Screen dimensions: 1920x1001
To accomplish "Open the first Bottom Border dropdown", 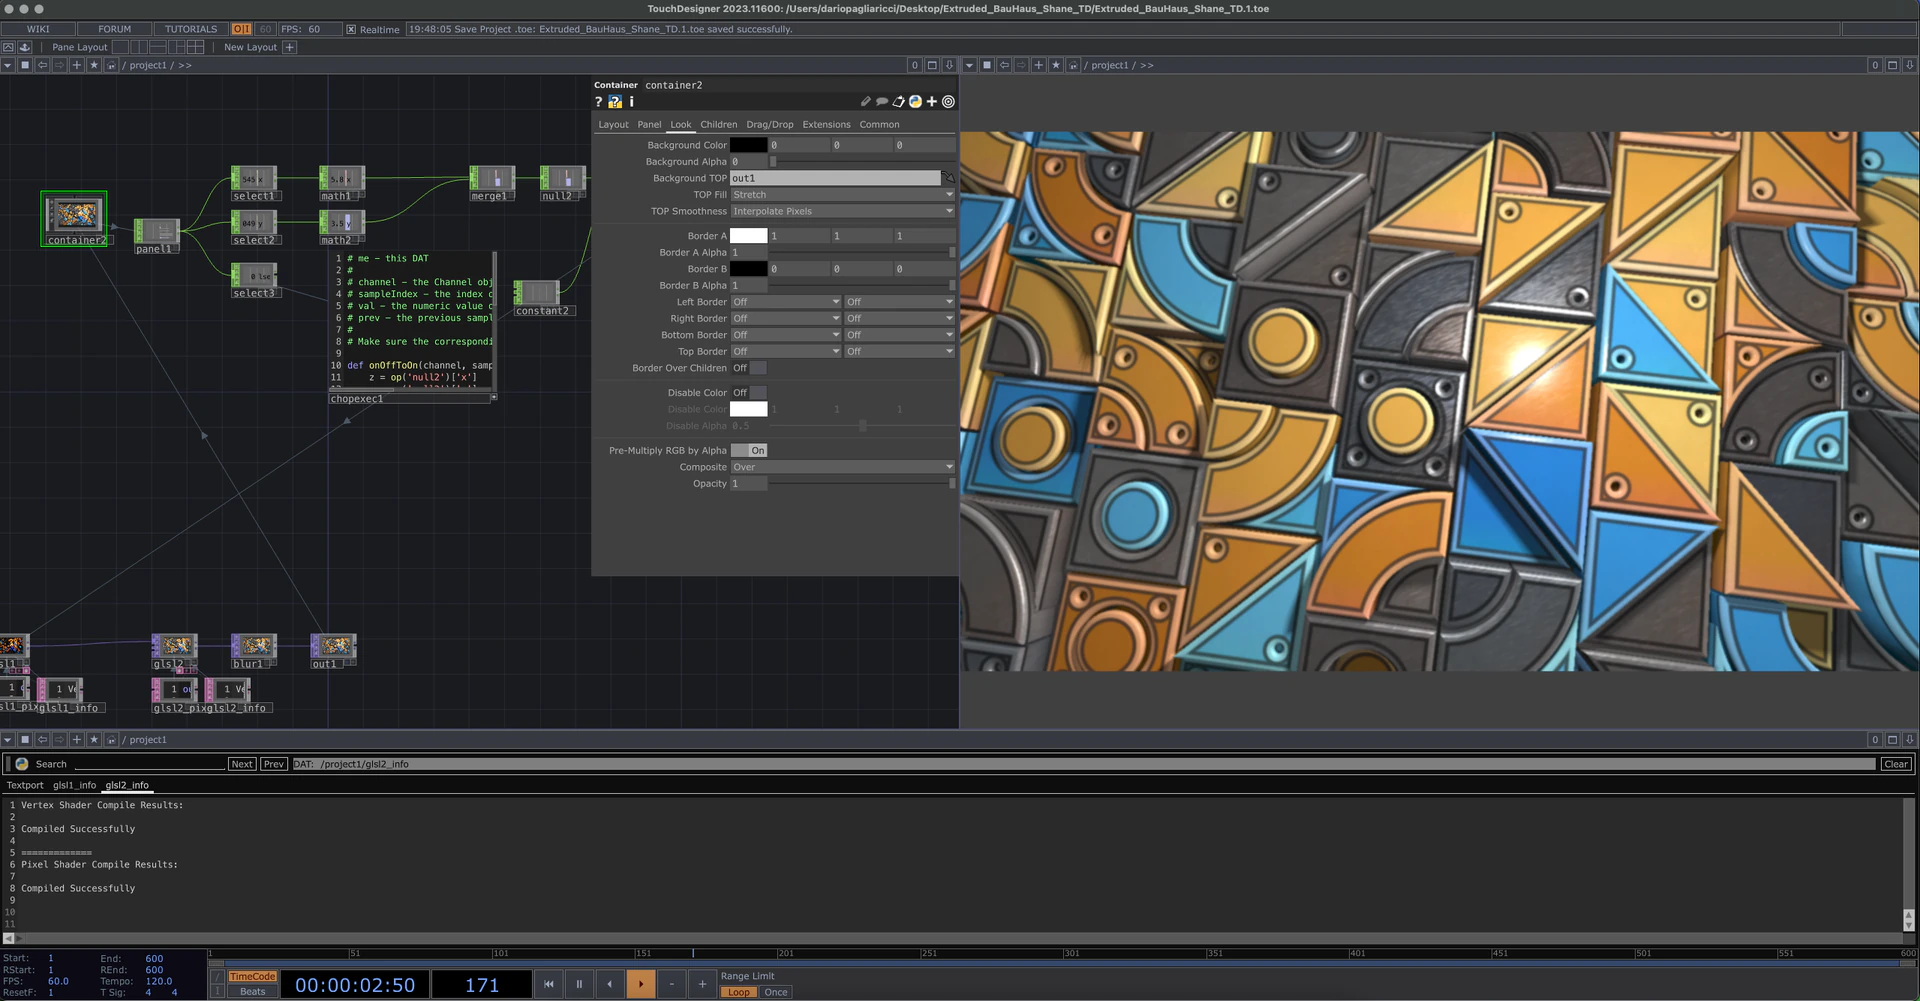I will tap(786, 335).
